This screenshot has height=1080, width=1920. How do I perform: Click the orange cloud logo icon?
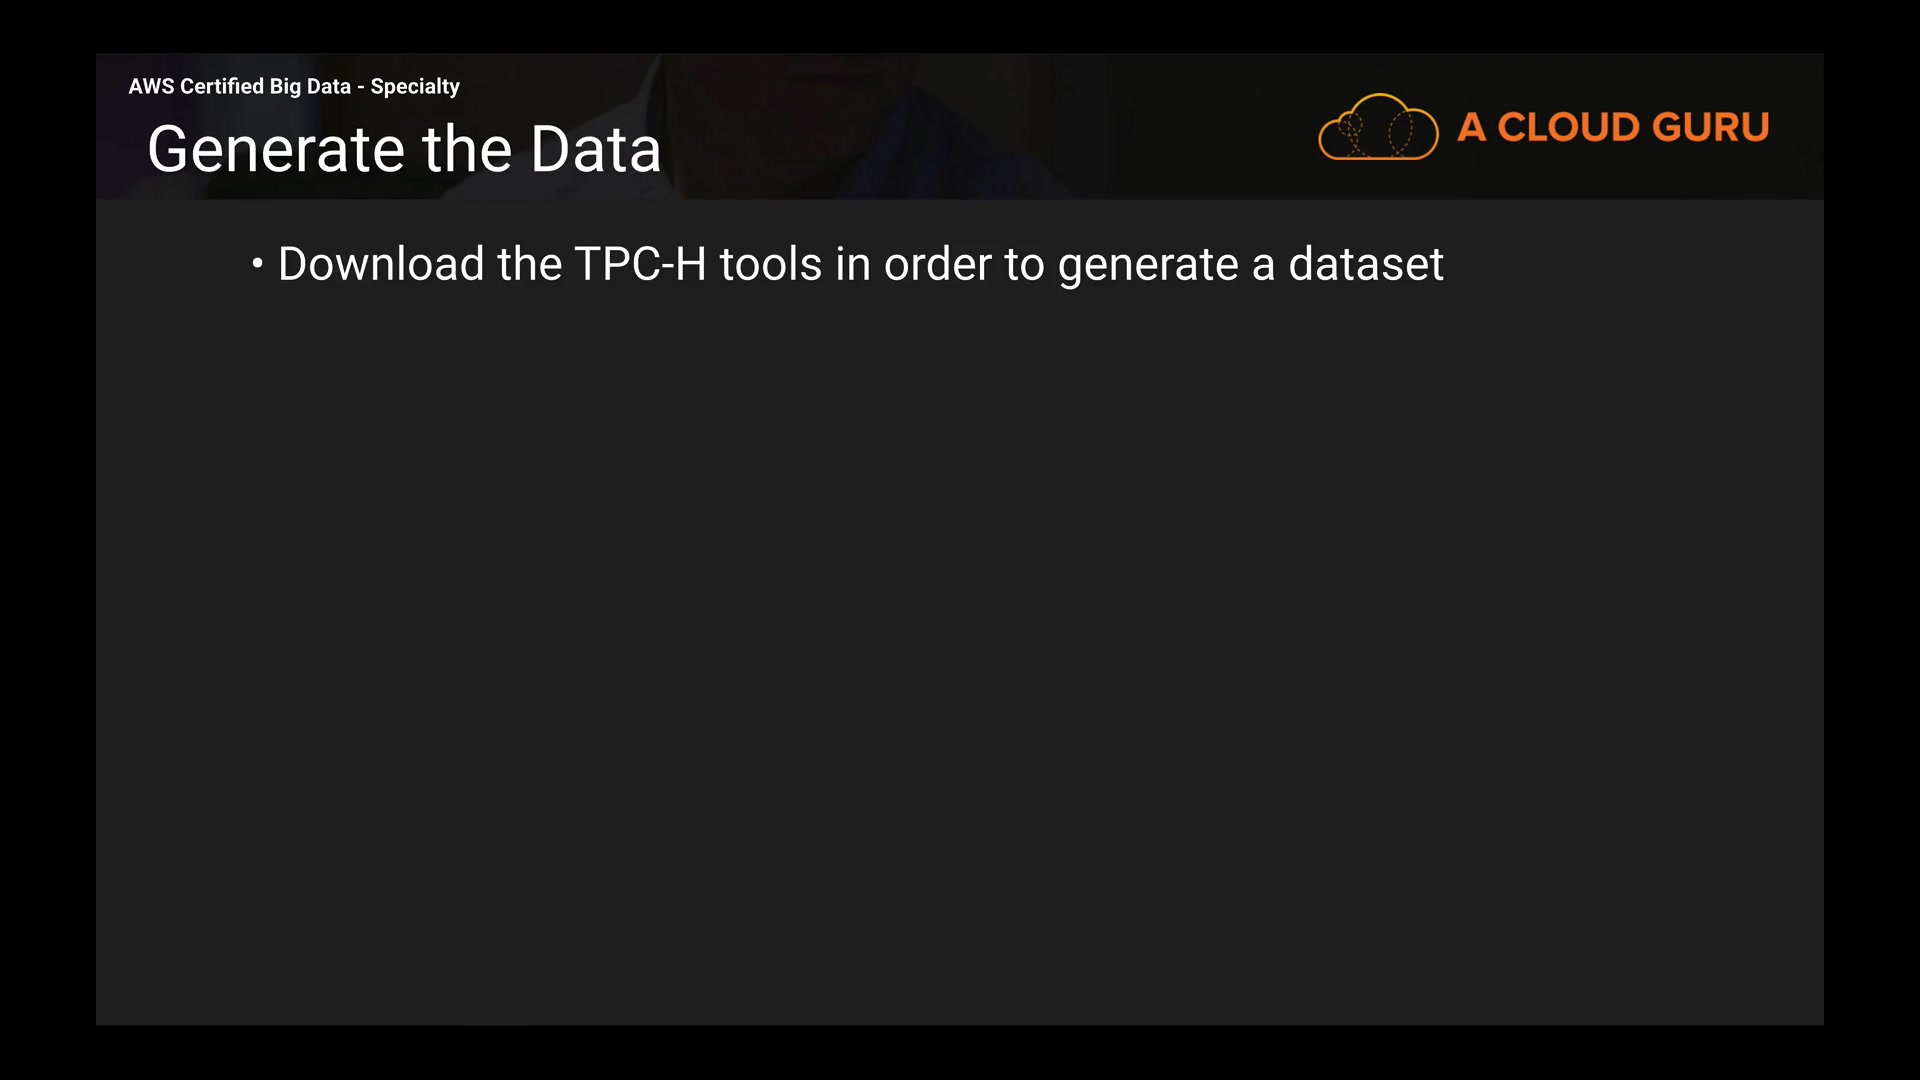[x=1378, y=127]
